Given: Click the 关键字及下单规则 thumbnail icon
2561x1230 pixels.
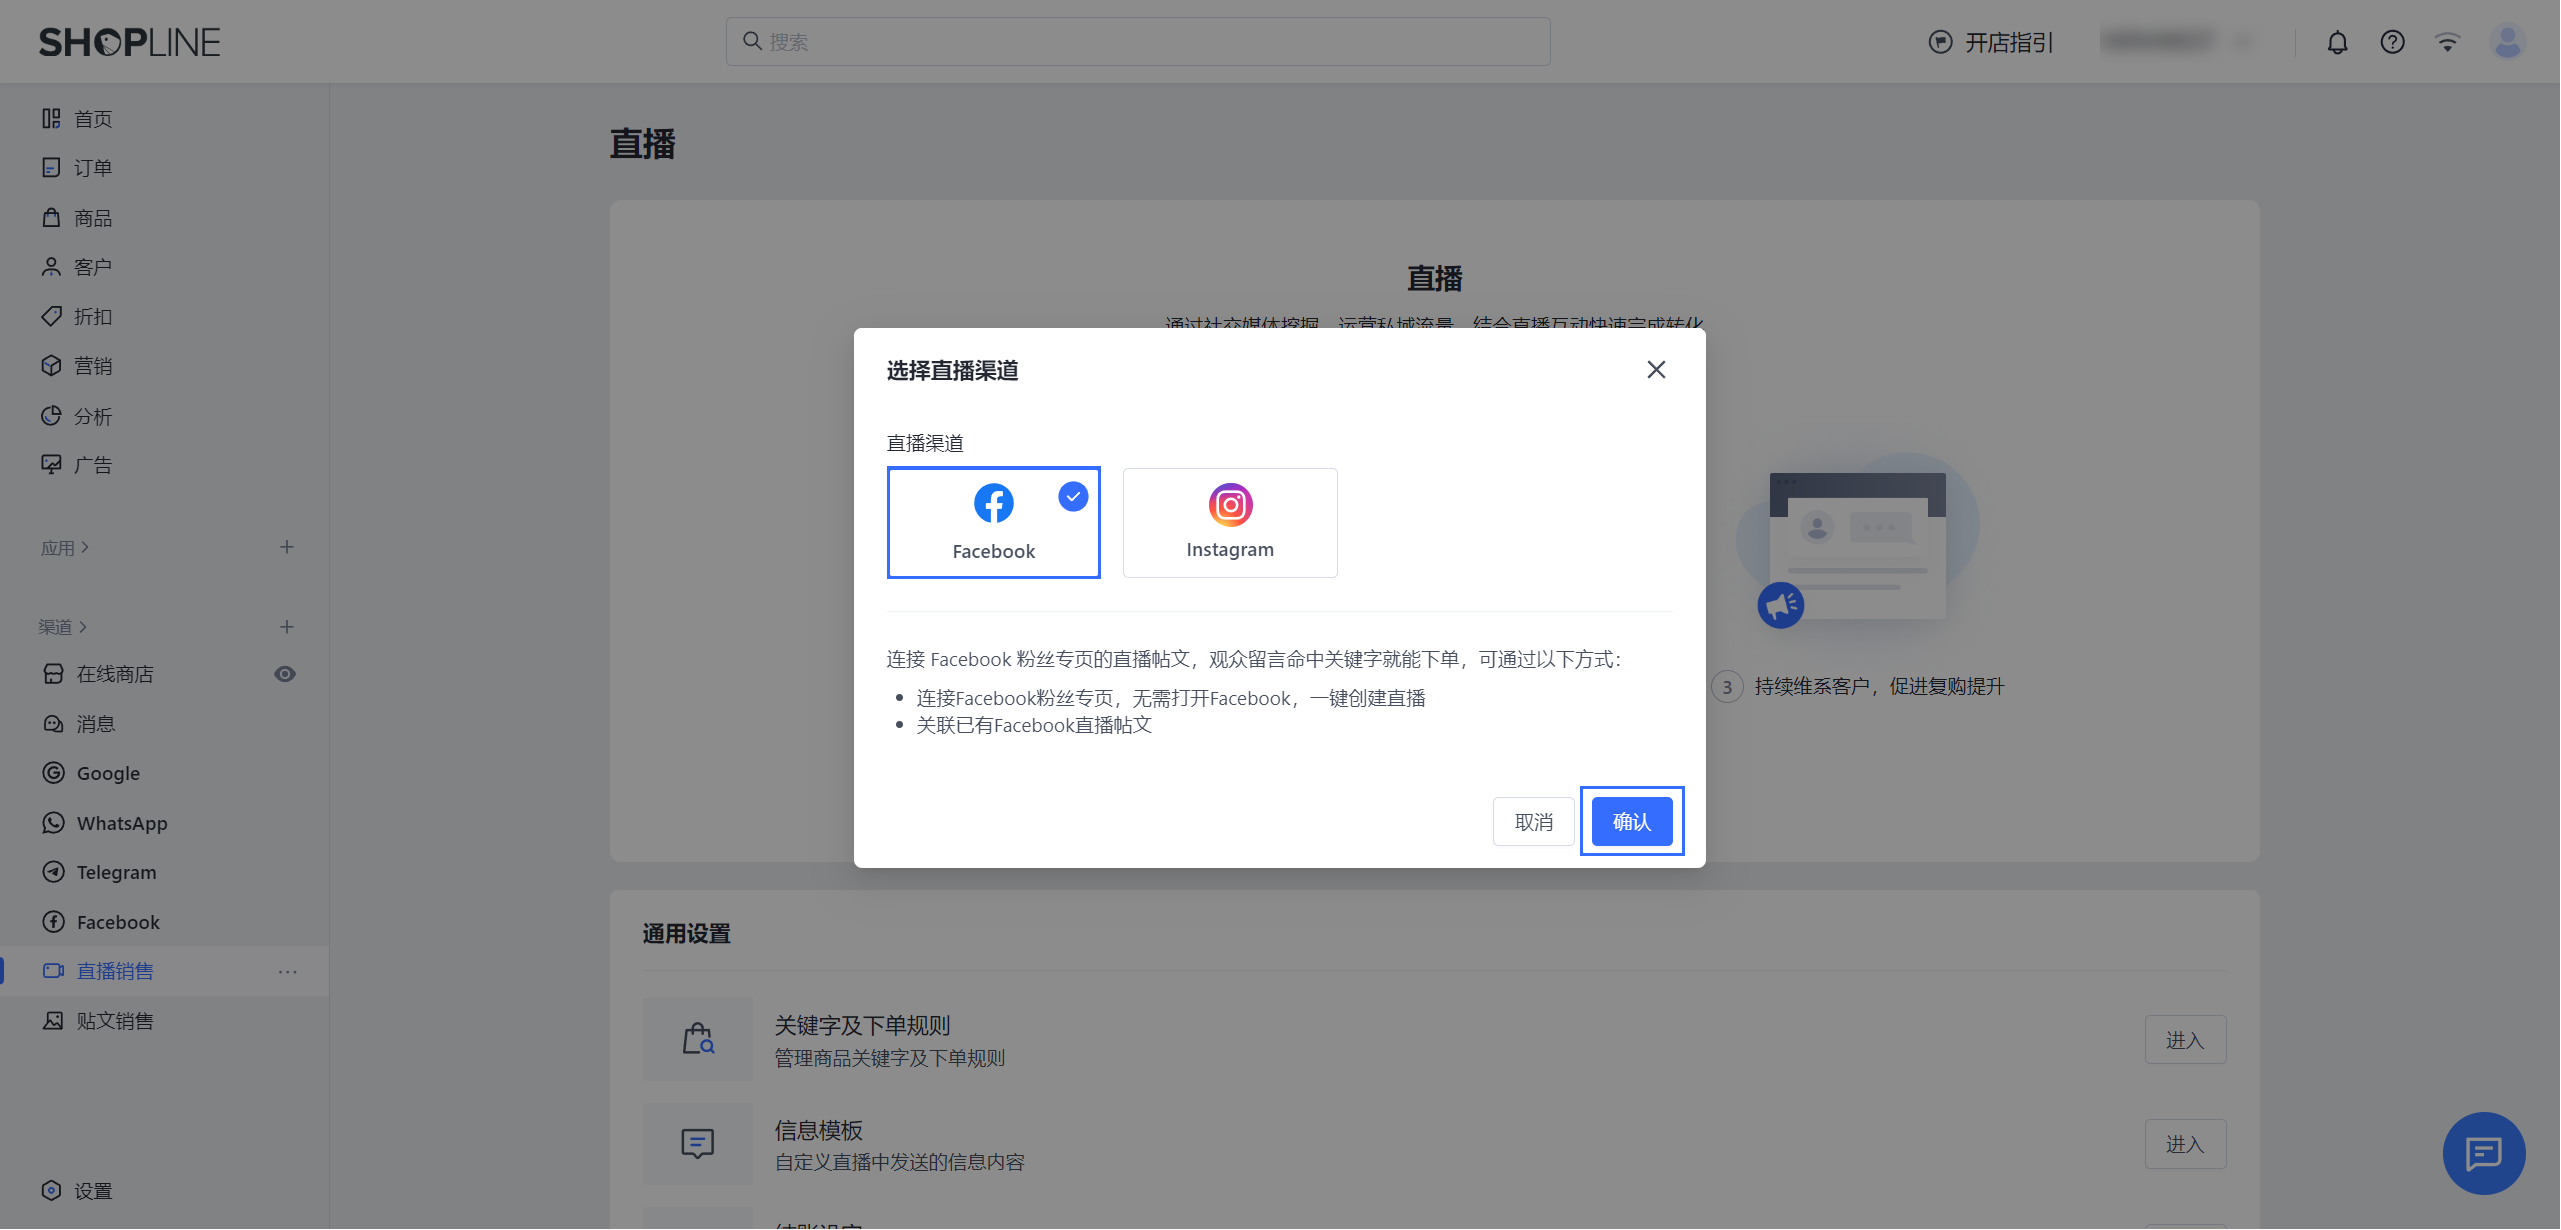Looking at the screenshot, I should (x=698, y=1039).
